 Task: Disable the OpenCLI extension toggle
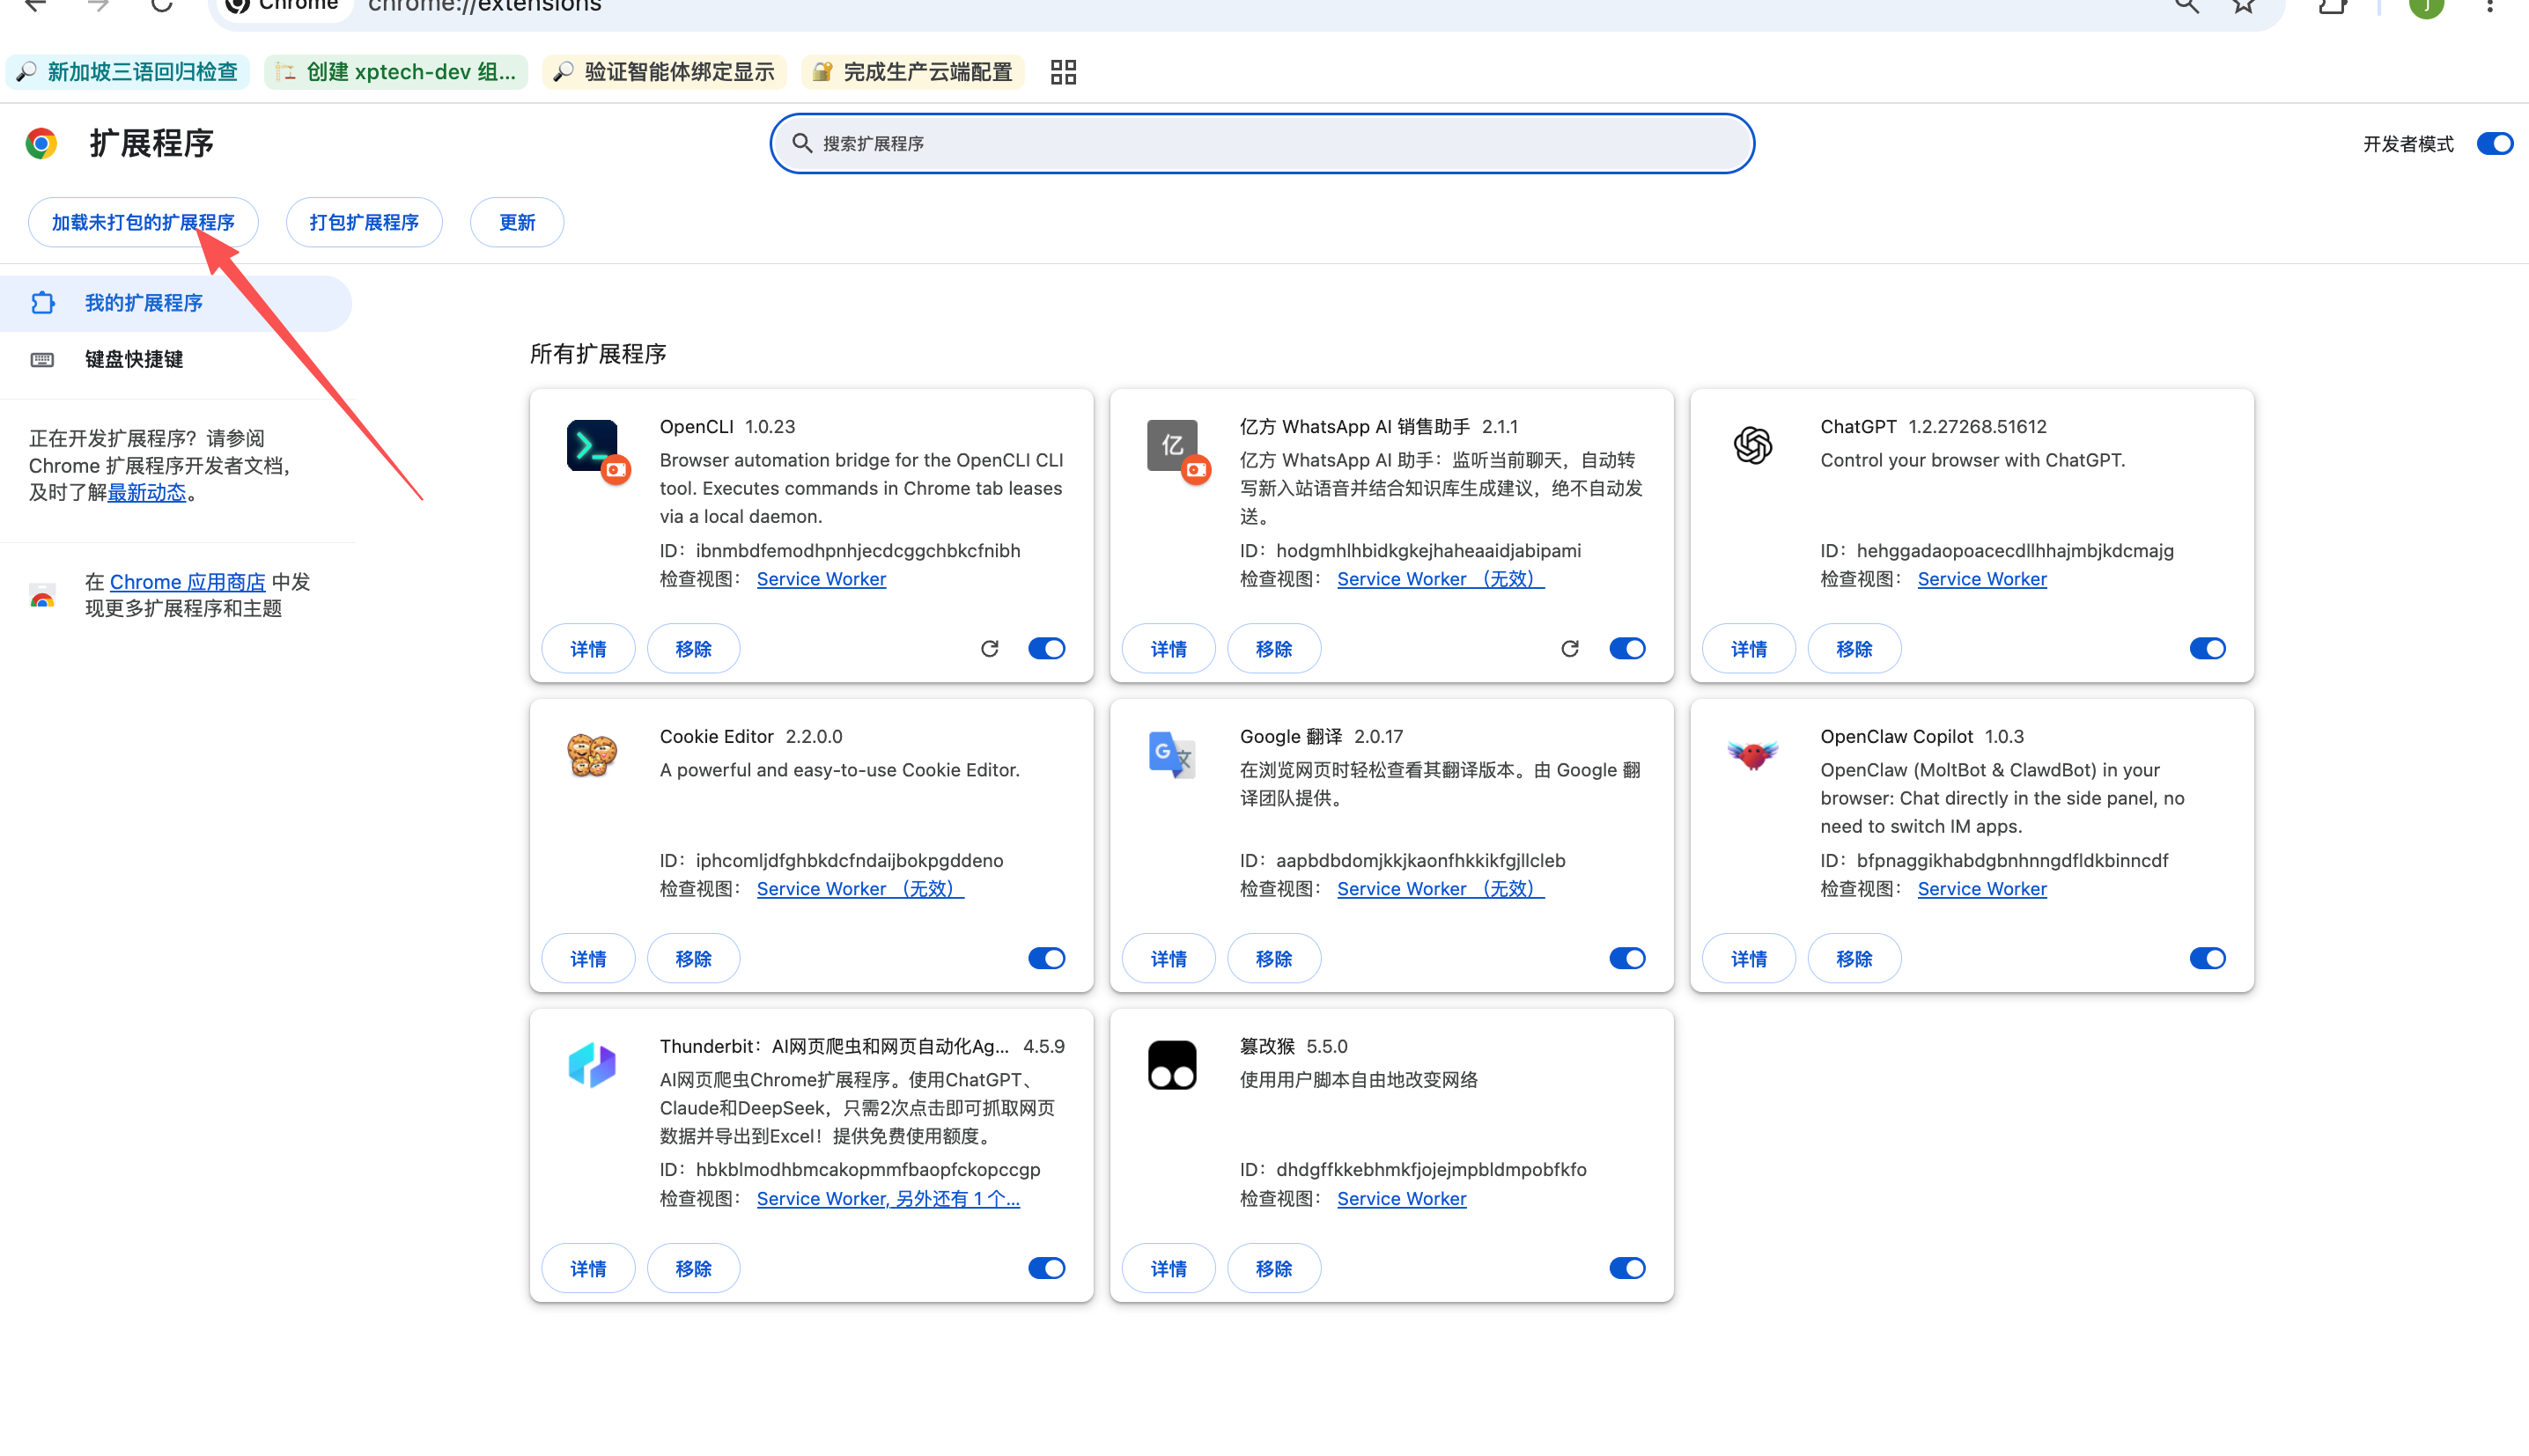1047,649
